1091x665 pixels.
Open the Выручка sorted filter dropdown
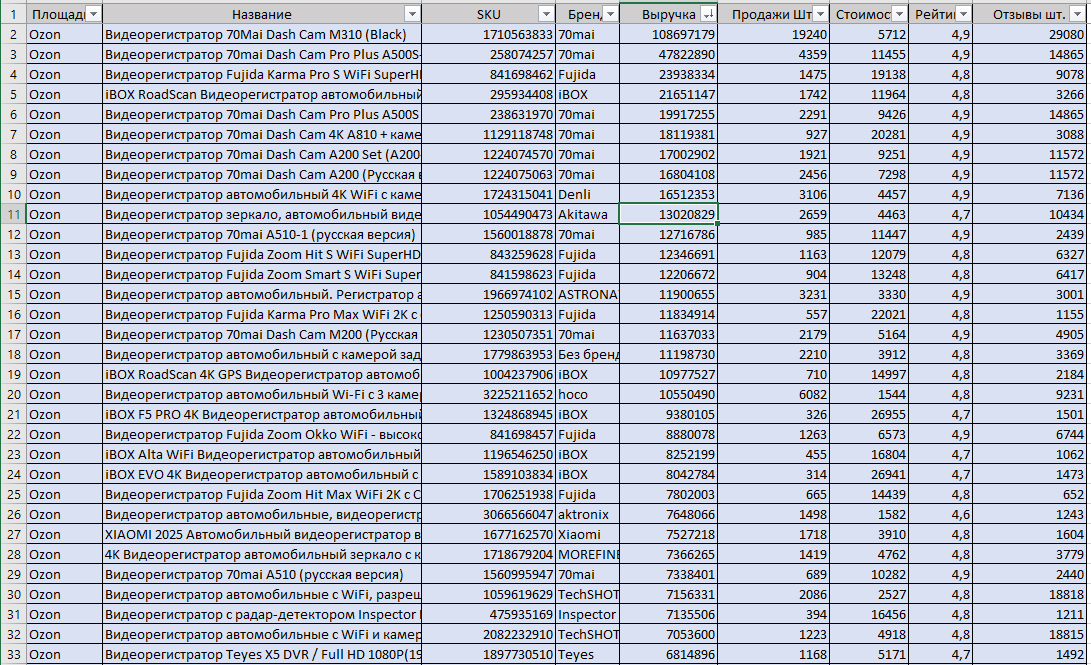[x=708, y=14]
